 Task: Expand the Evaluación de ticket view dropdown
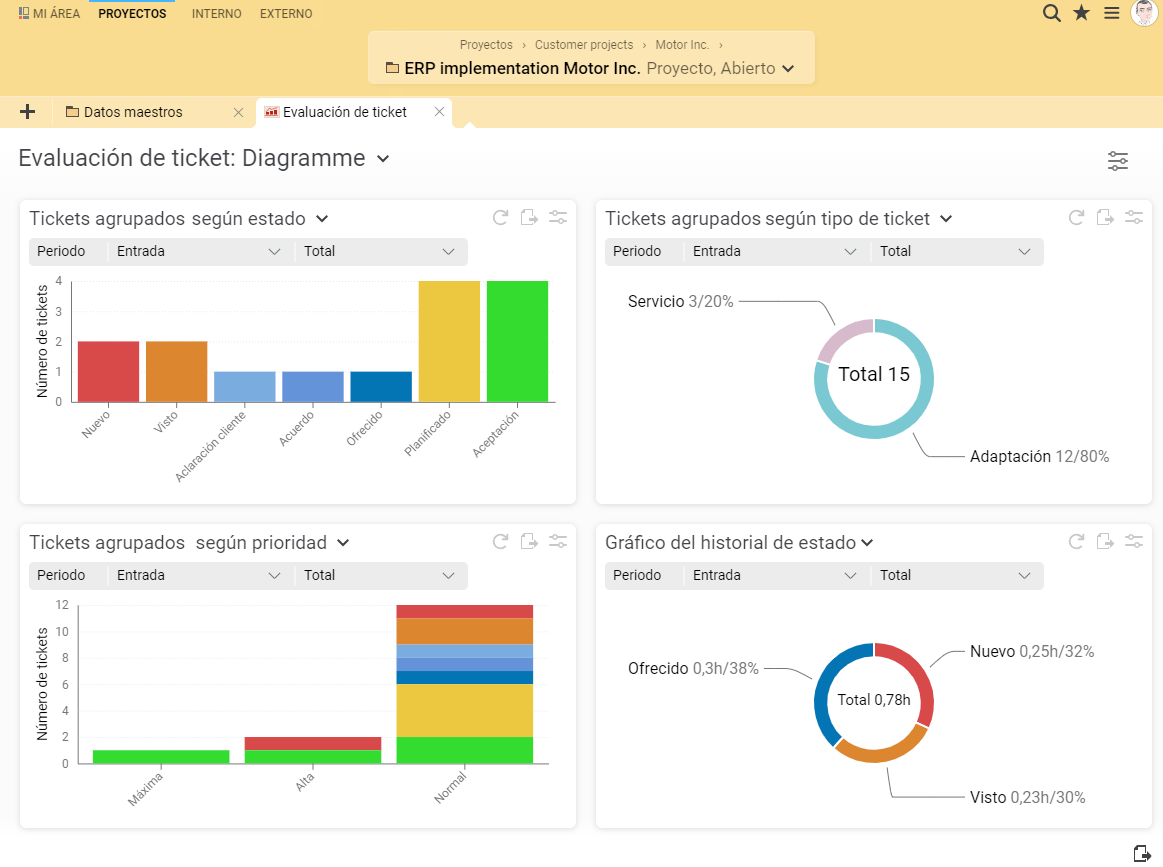pos(382,159)
